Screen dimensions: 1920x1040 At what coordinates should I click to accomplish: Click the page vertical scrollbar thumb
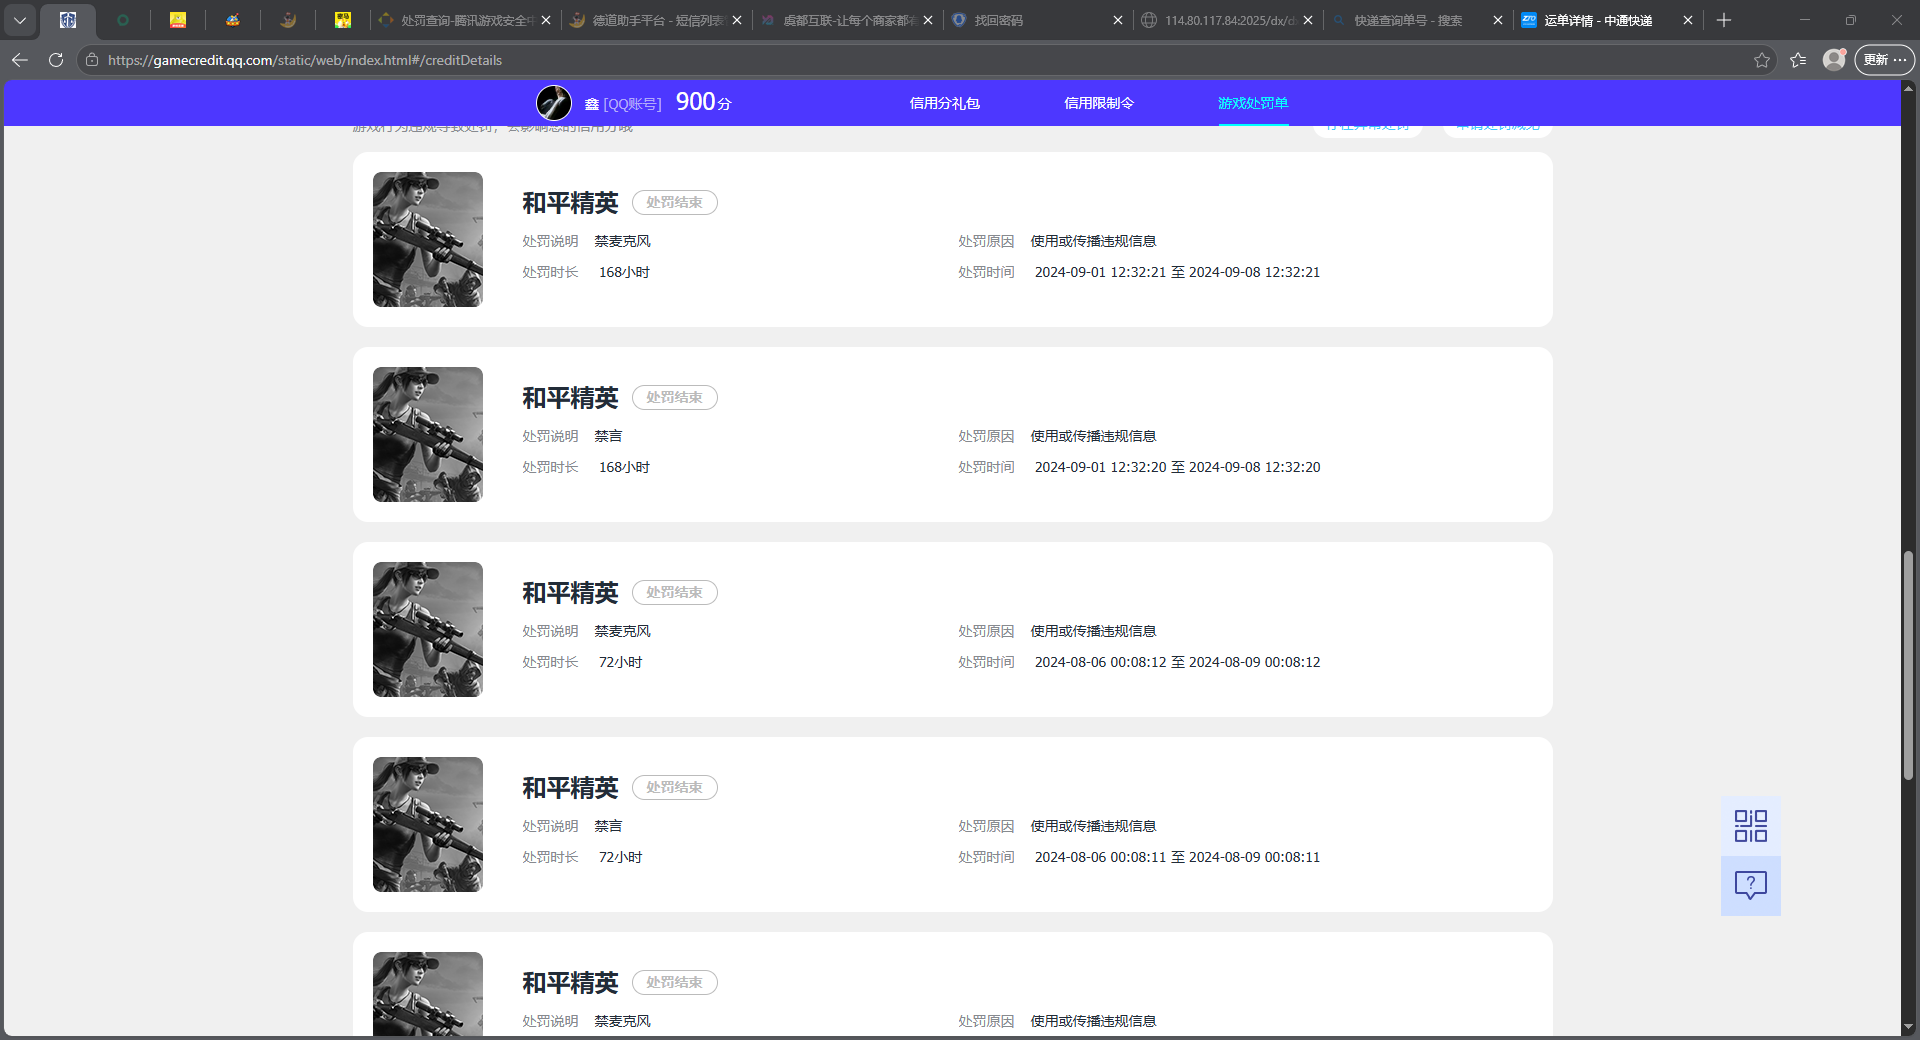coord(1908,665)
